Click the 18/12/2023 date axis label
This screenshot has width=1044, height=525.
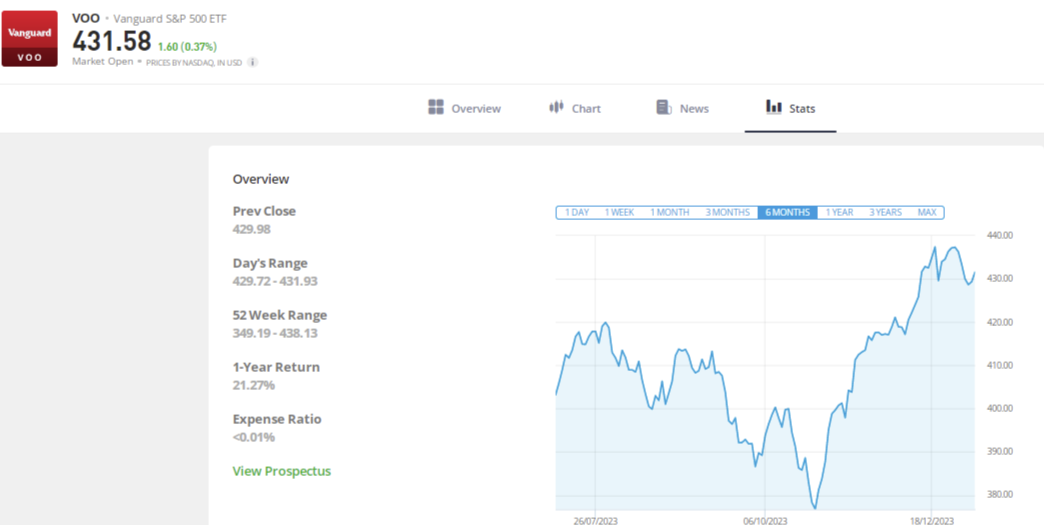pos(931,520)
